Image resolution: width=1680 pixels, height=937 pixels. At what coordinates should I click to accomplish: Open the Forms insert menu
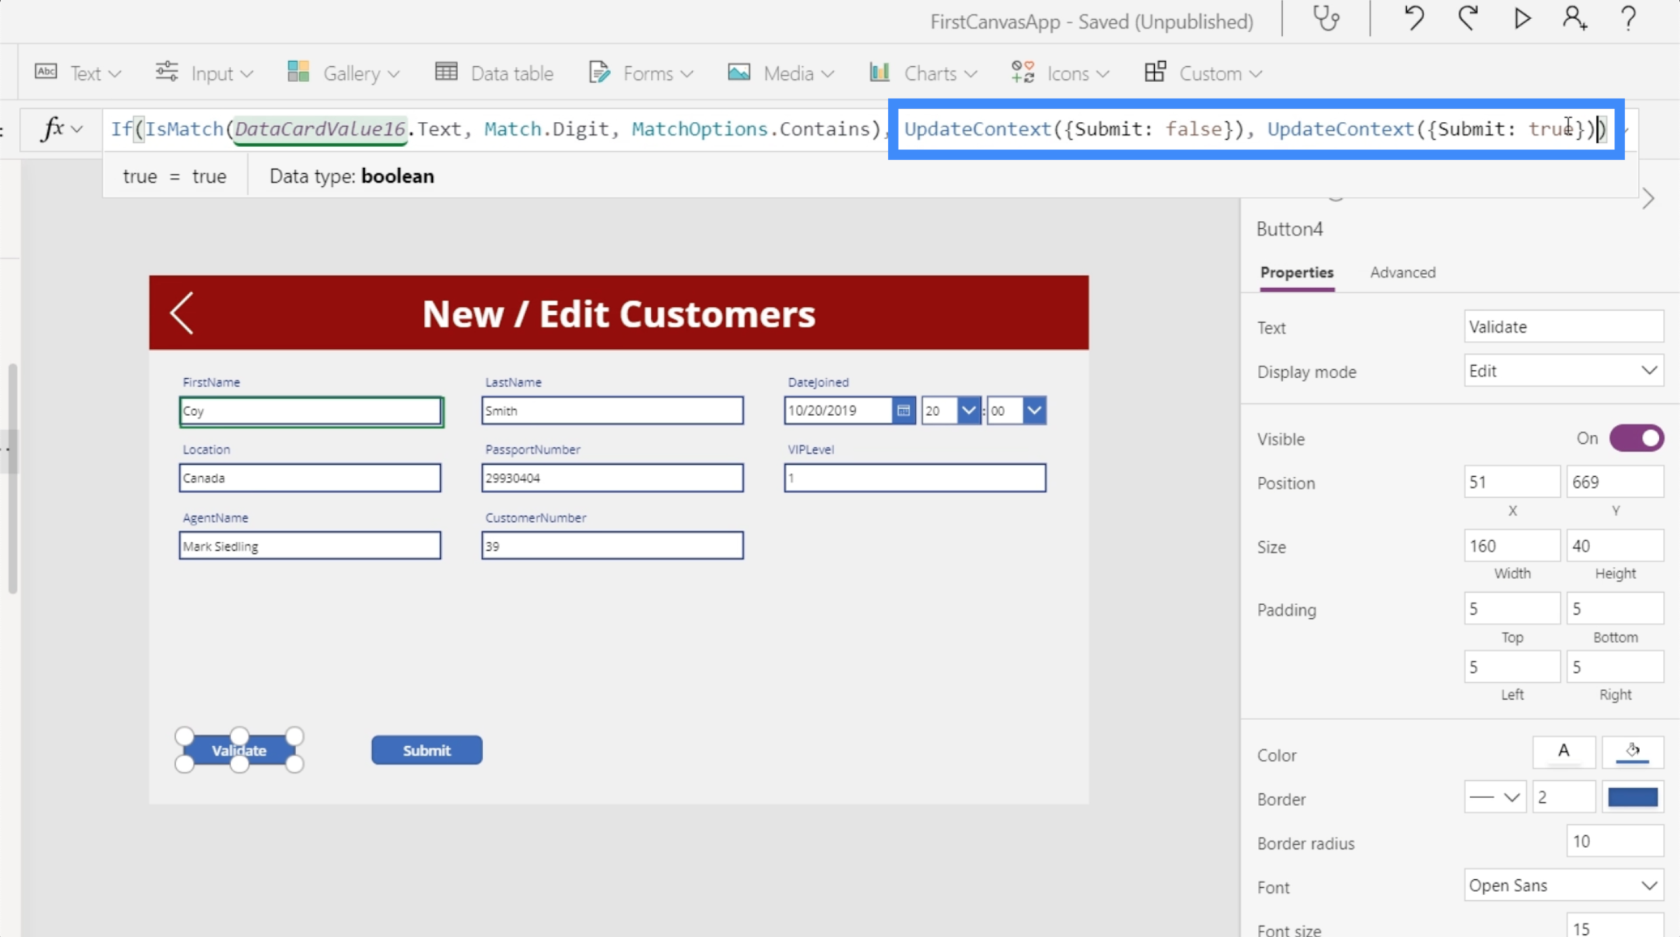coord(641,73)
